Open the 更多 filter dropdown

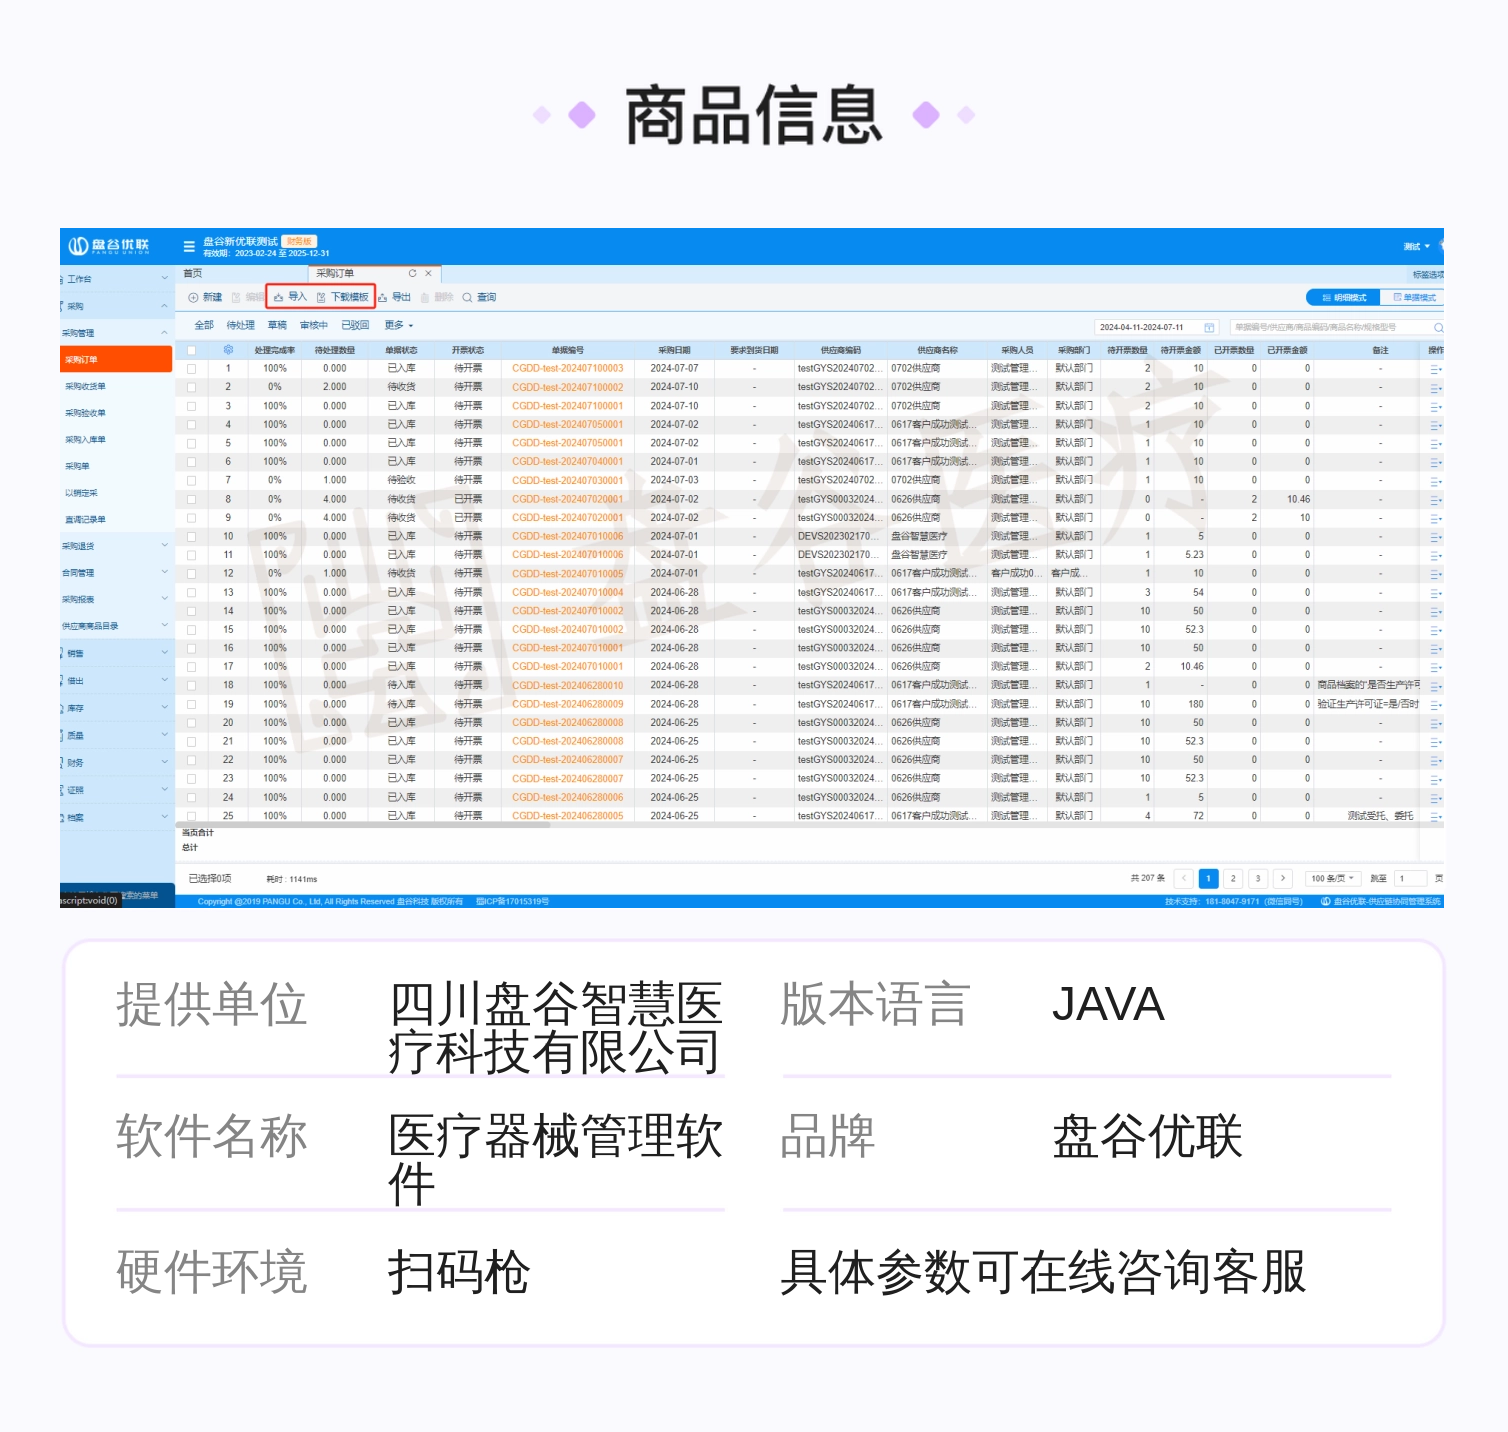pyautogui.click(x=399, y=325)
